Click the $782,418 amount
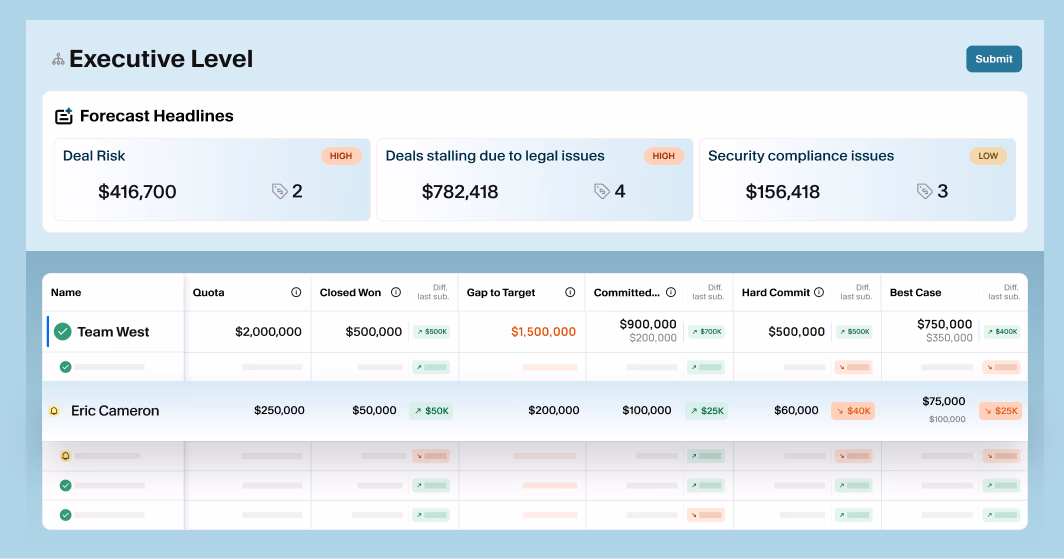 click(x=460, y=192)
